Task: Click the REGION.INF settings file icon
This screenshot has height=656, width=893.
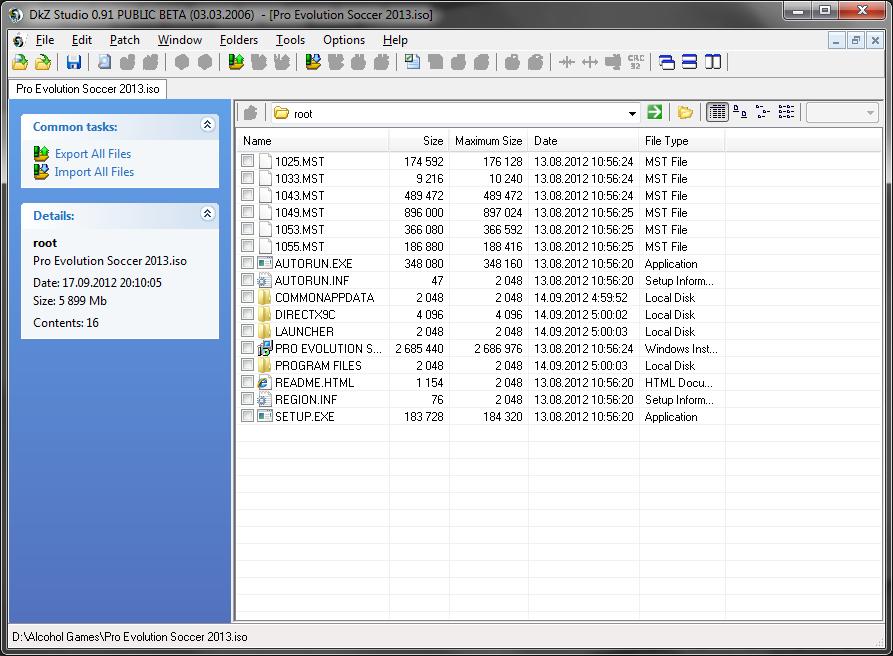Action: 264,399
